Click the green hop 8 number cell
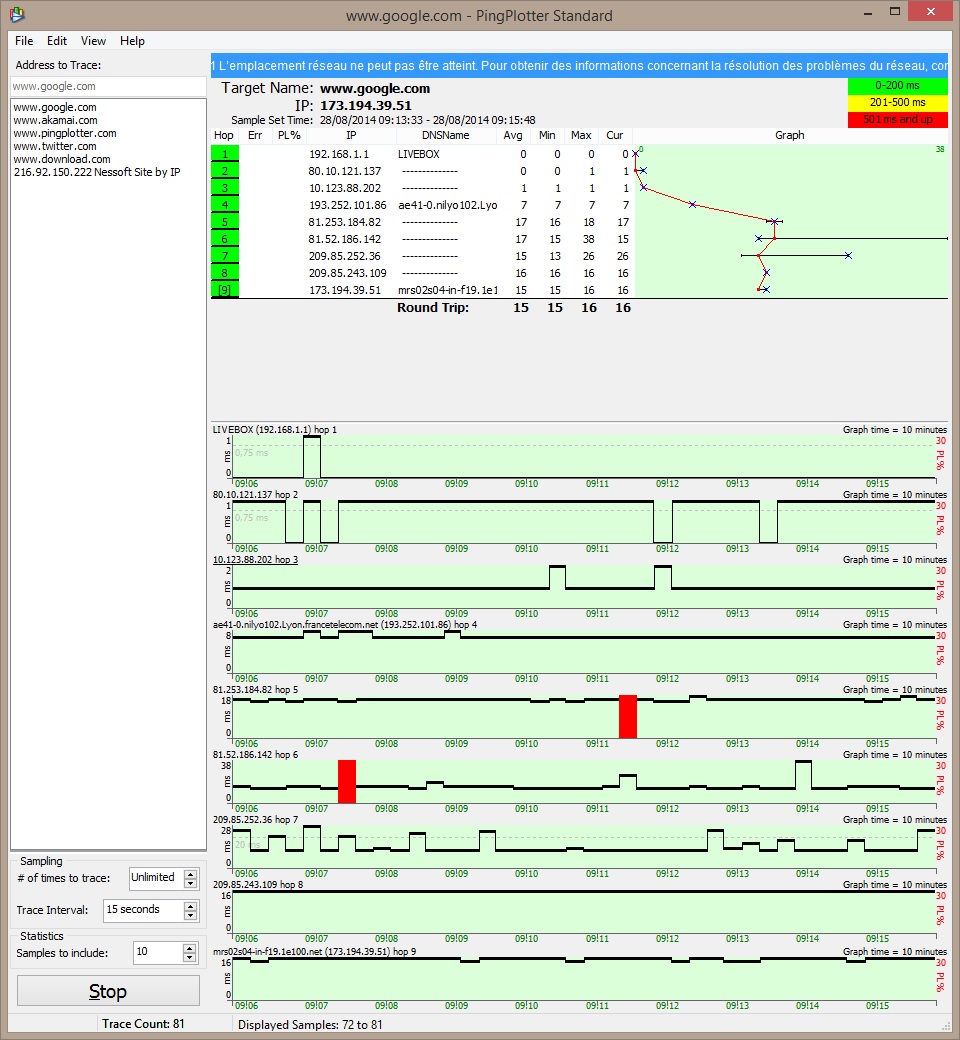This screenshot has height=1040, width=960. [x=225, y=273]
